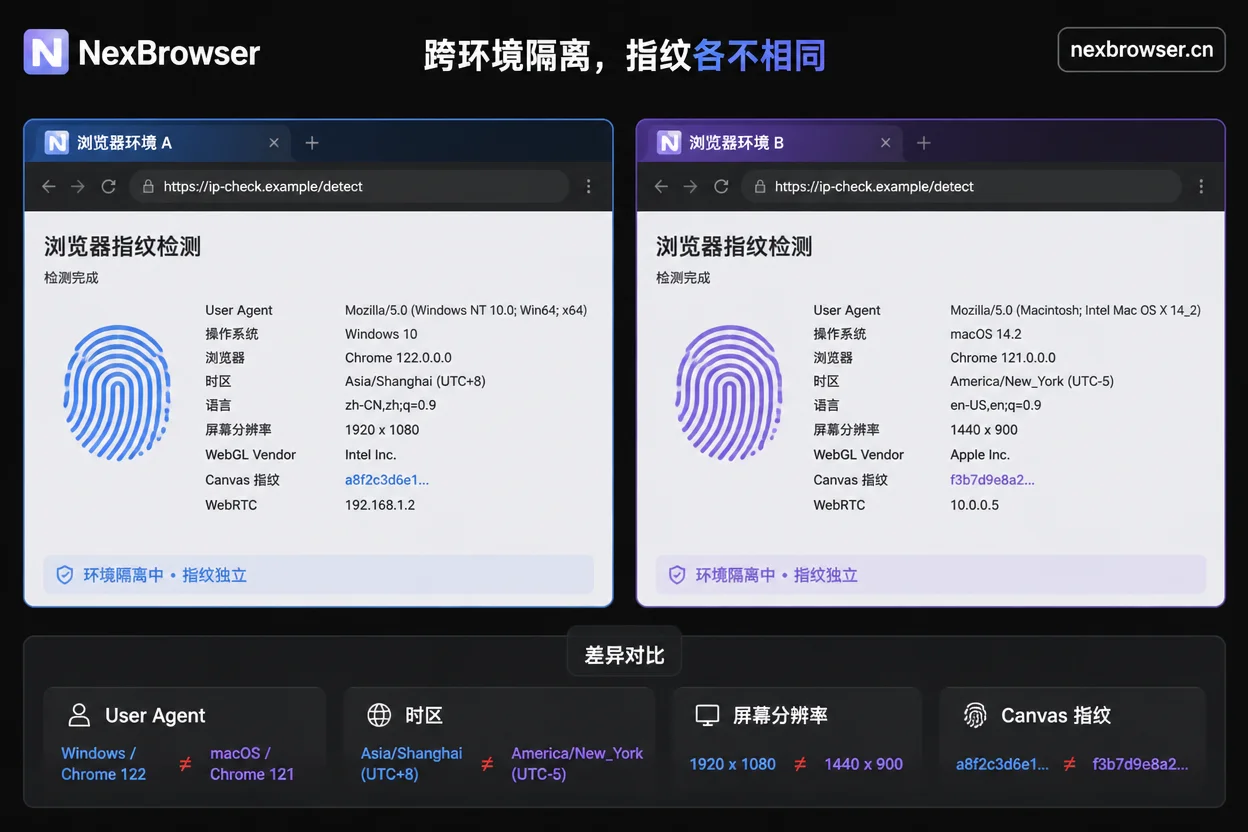Image resolution: width=1248 pixels, height=832 pixels.
Task: Click the not-equal sign in User Agent card
Action: pyautogui.click(x=185, y=764)
